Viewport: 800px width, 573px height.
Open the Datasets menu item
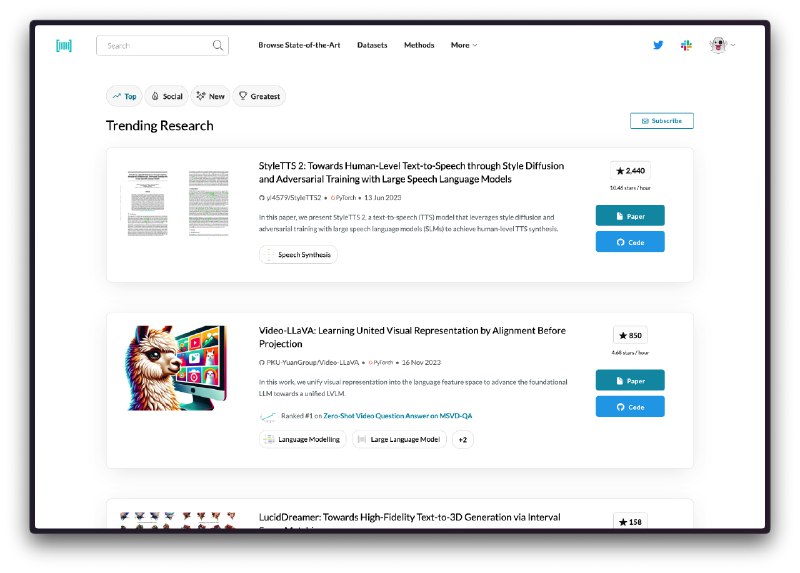(372, 45)
